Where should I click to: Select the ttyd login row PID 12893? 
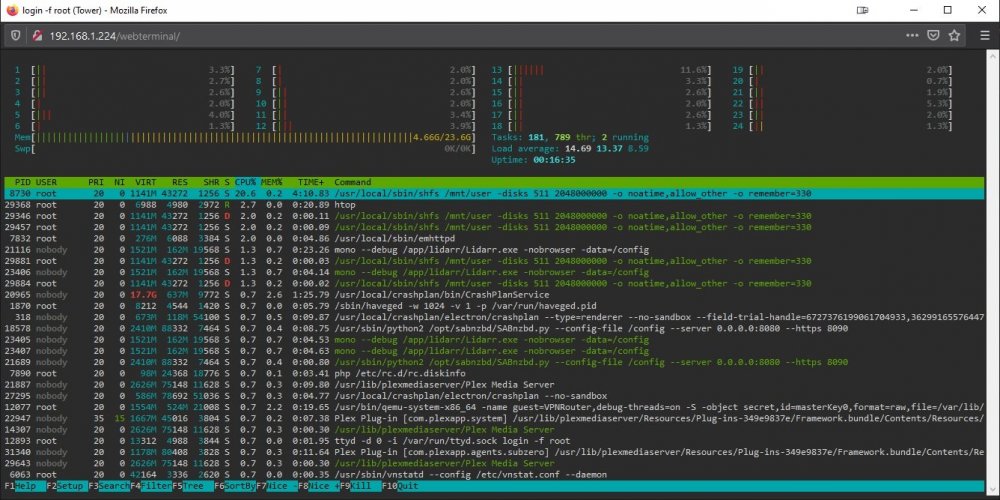(494, 441)
